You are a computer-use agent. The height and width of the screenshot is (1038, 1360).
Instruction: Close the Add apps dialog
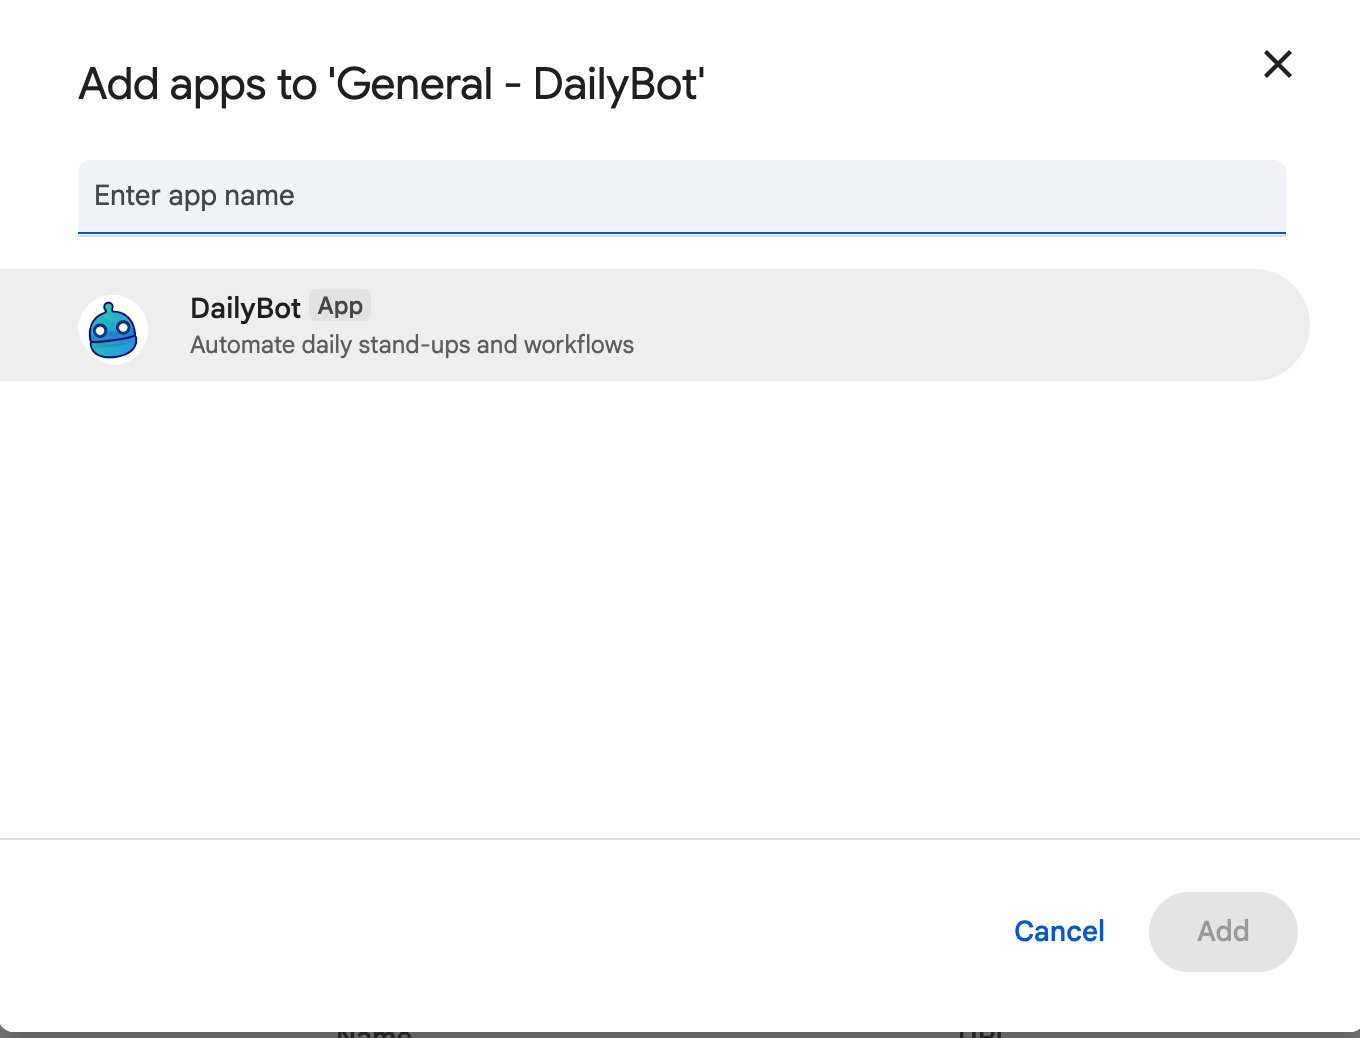tap(1277, 64)
